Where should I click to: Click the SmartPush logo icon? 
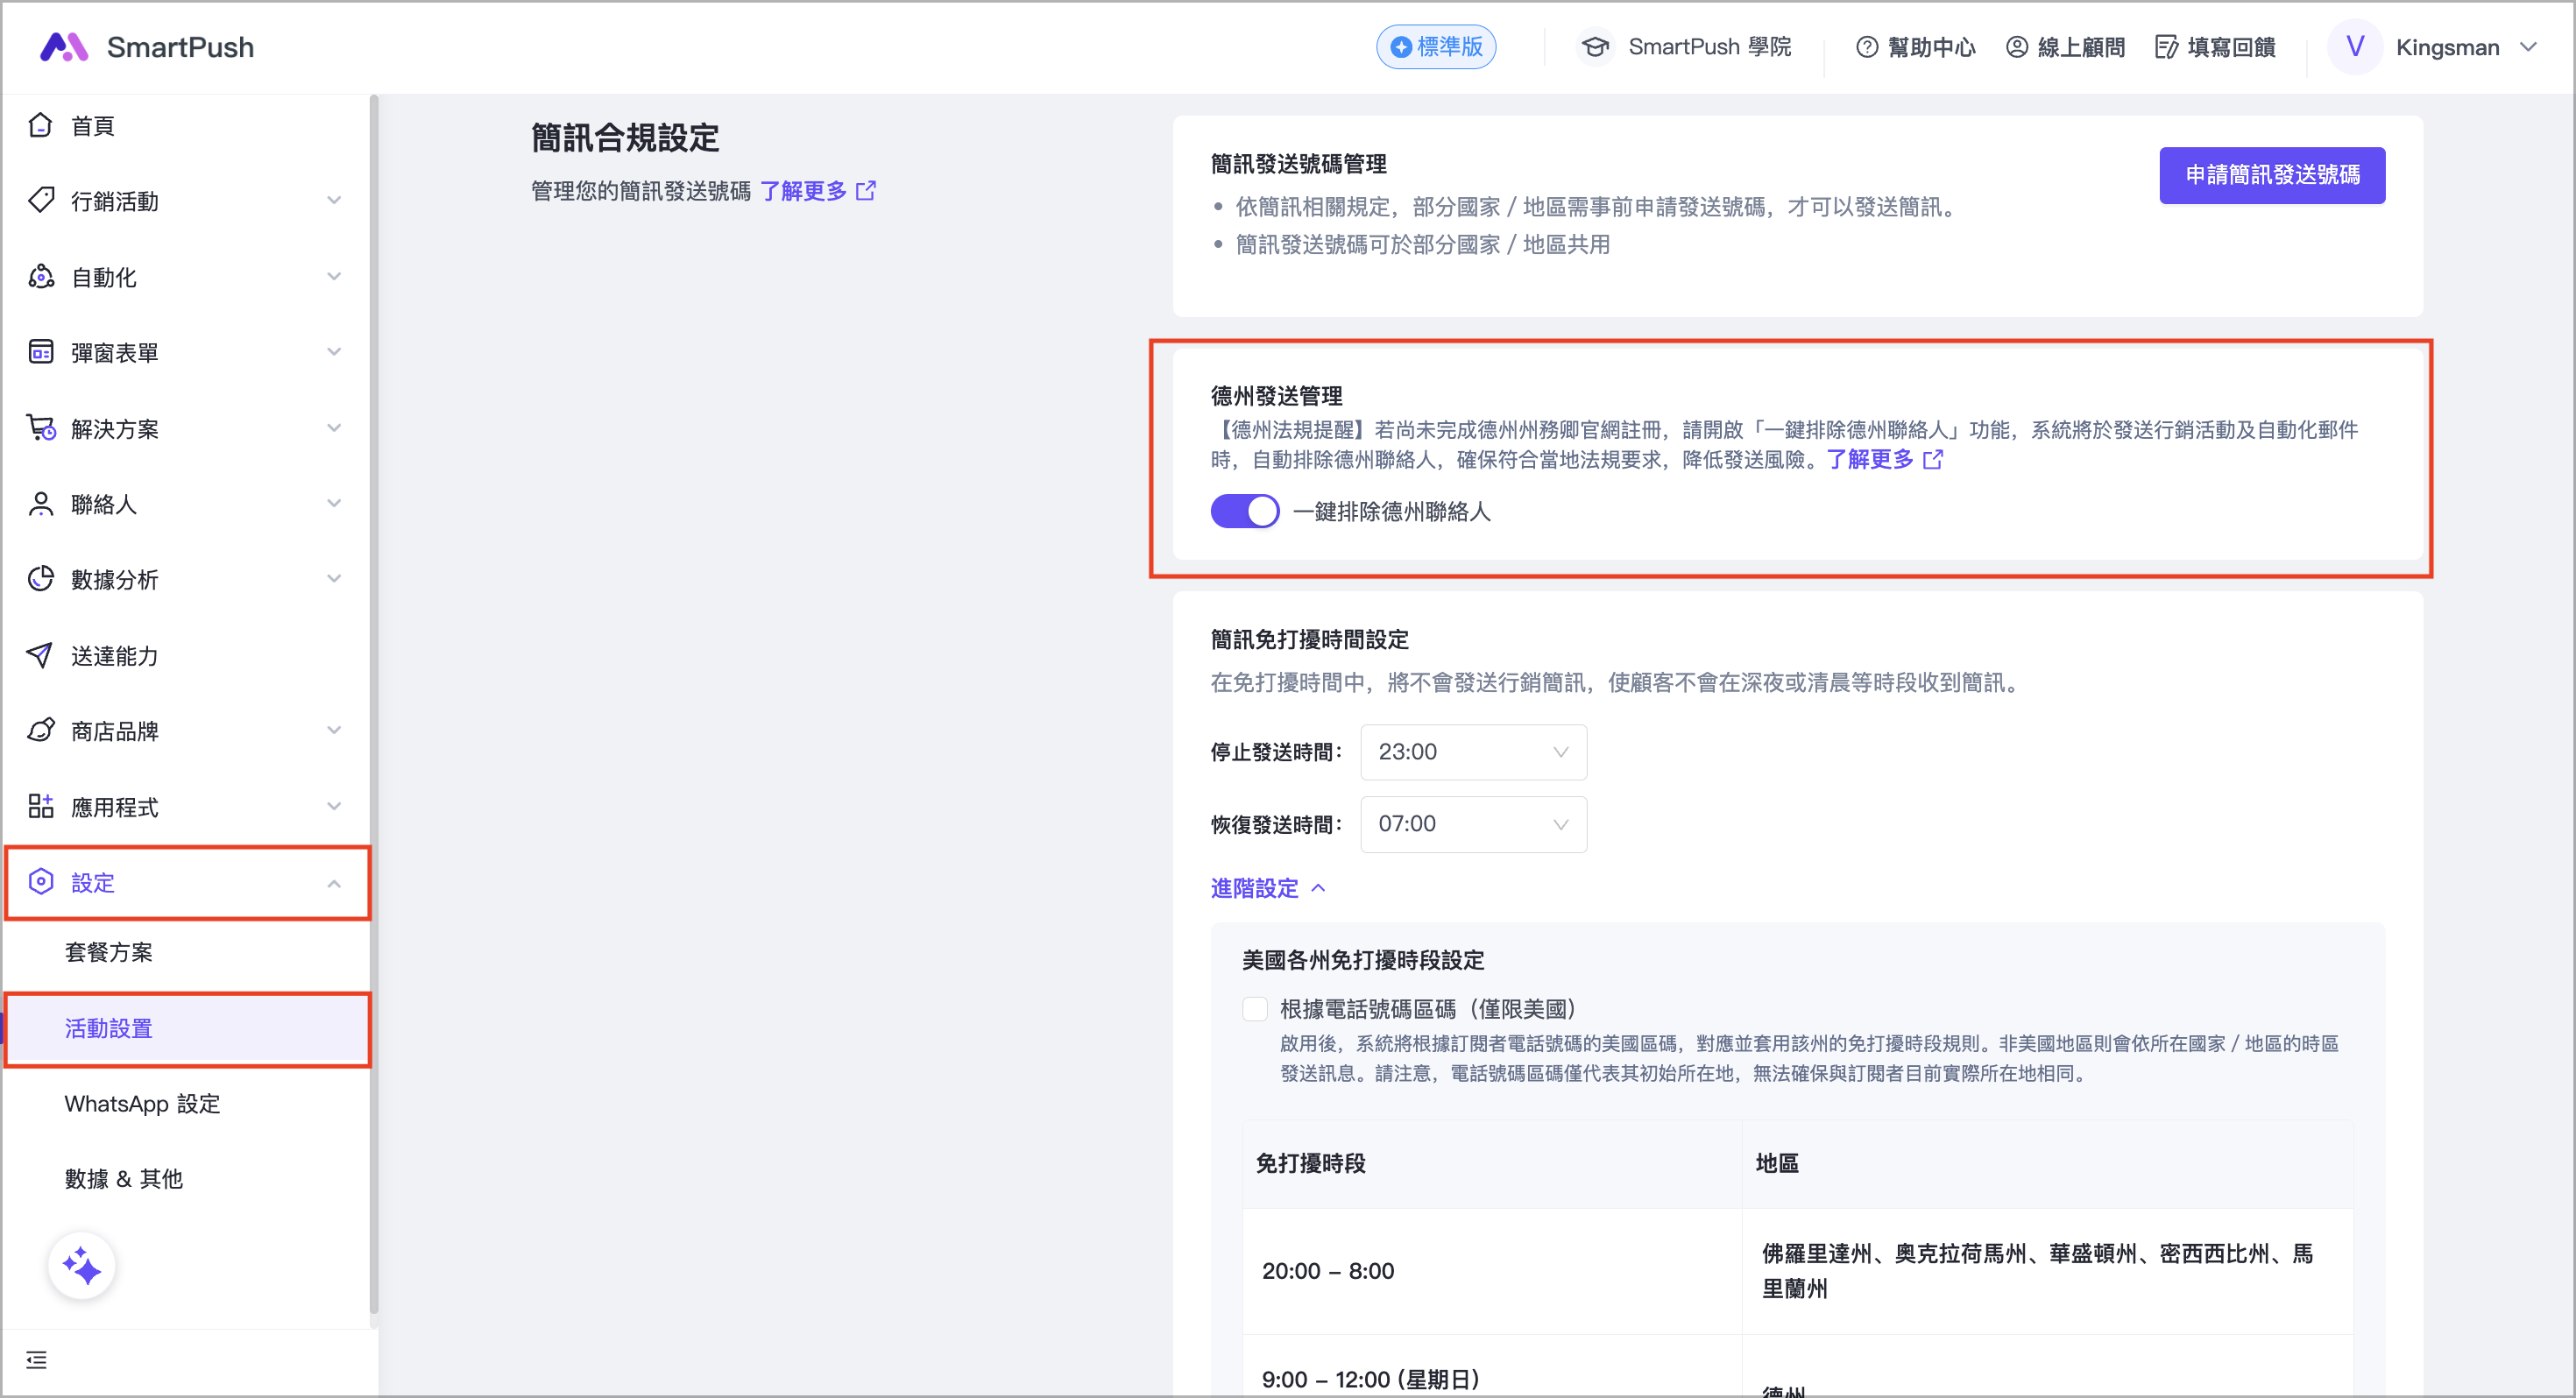pos(65,47)
